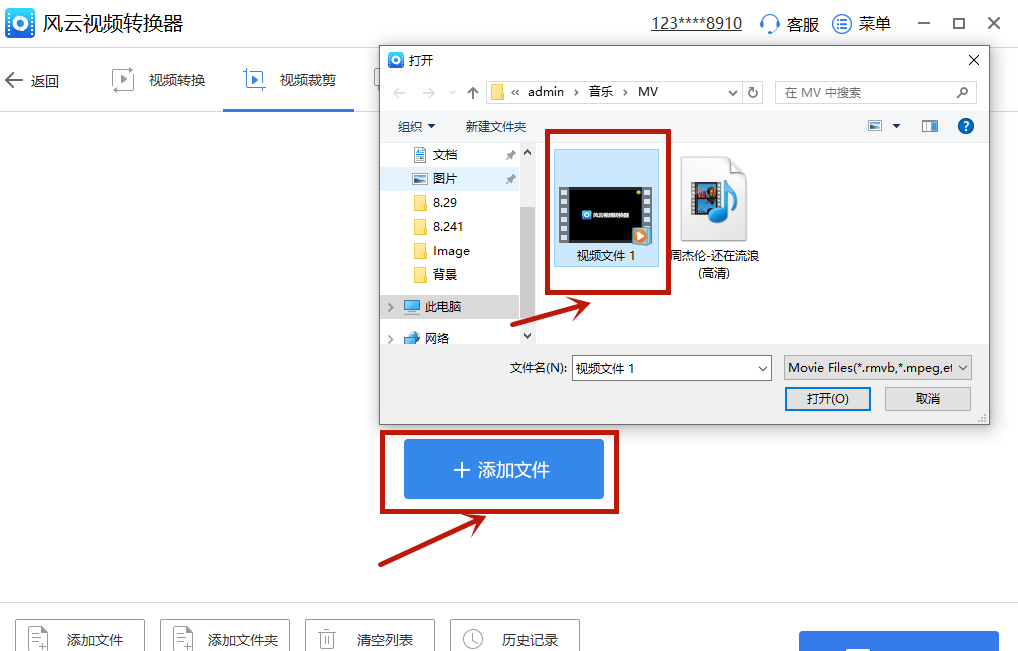Viewport: 1018px width, 651px height.
Task: Click the 取消 cancel button
Action: pos(927,399)
